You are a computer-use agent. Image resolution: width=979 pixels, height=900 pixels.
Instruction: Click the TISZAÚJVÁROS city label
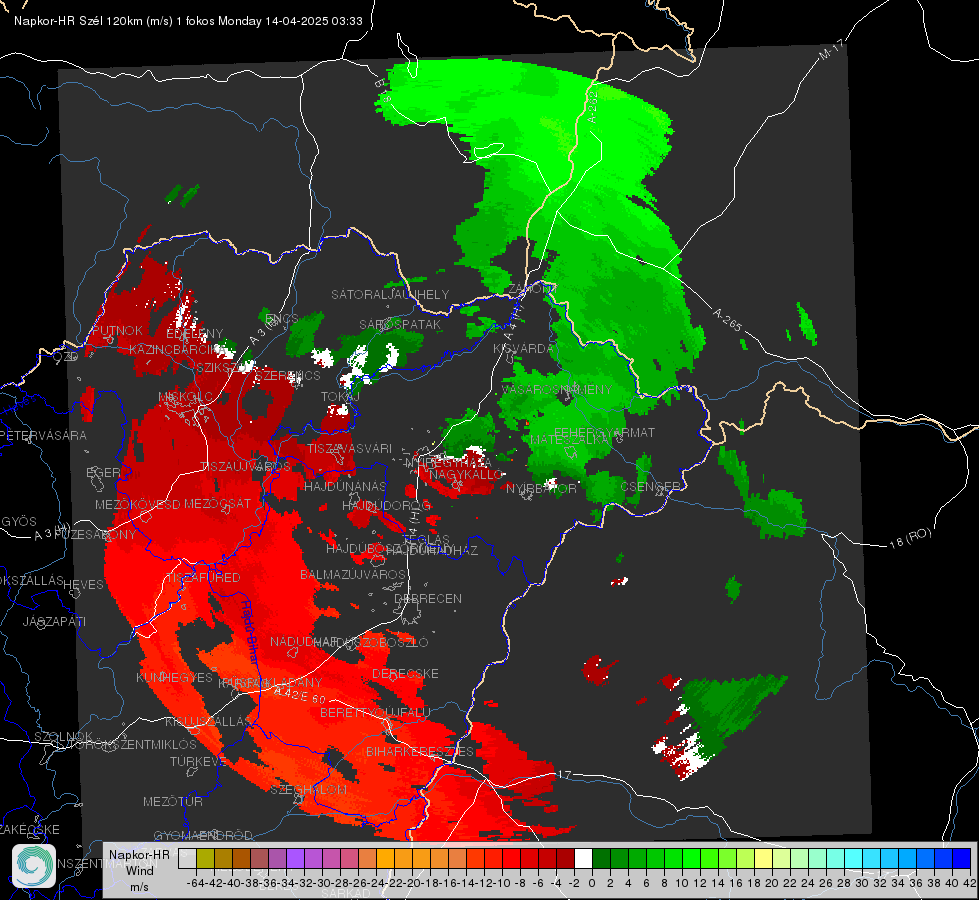click(245, 466)
